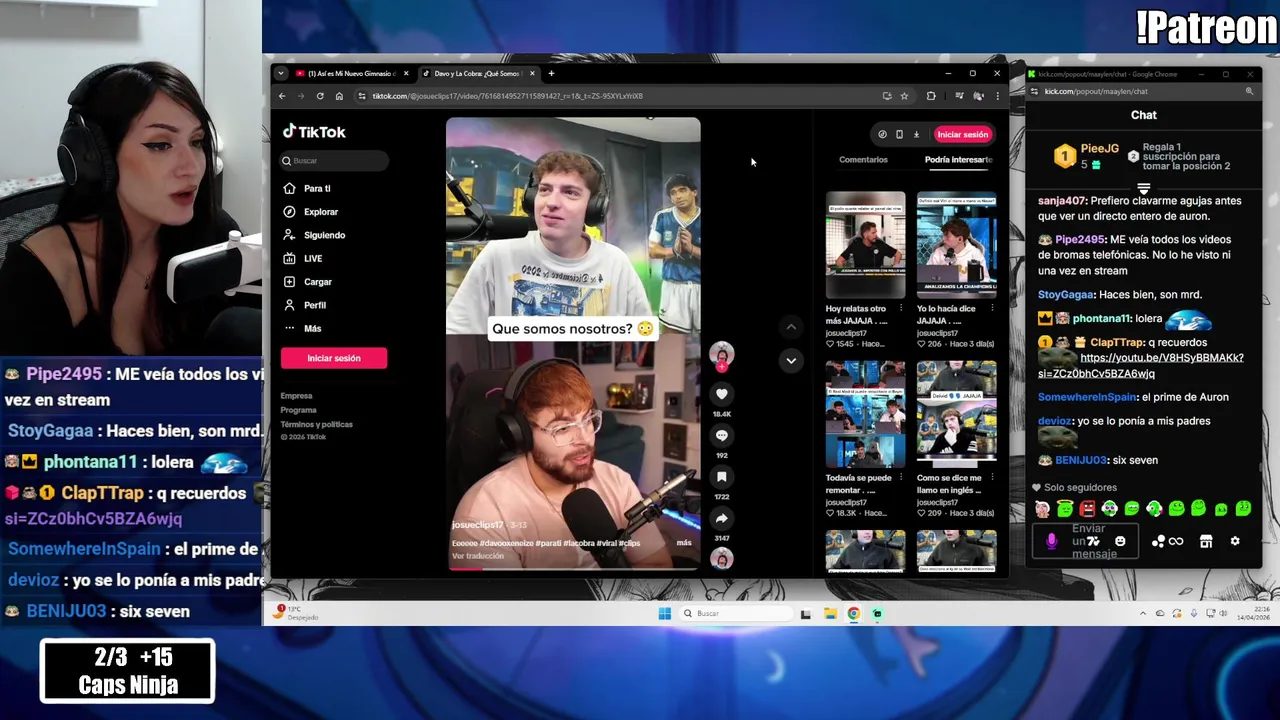Screen dimensions: 1280x720
Task: Click the zoom icon in Kick popout address bar
Action: (1249, 91)
